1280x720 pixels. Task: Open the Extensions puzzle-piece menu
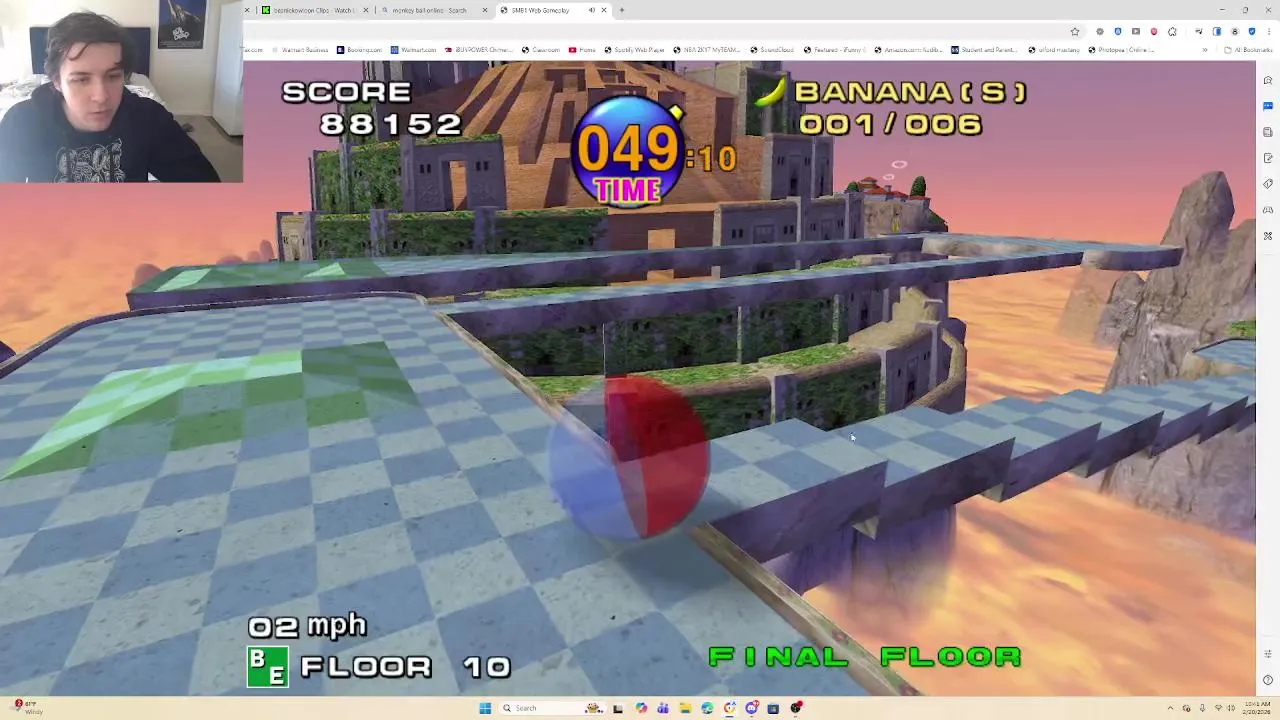point(1172,32)
